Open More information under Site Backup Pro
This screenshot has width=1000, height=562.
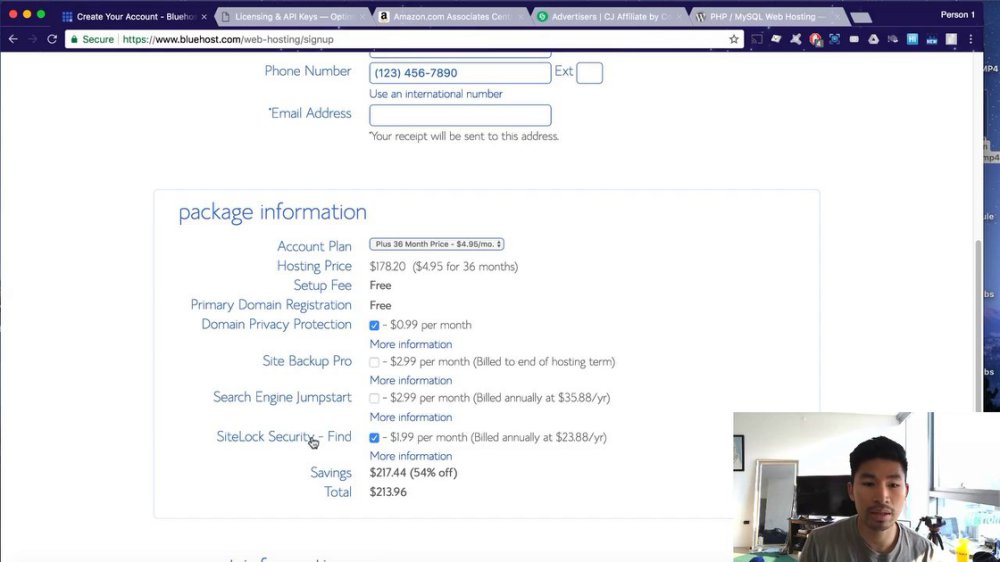pos(411,380)
